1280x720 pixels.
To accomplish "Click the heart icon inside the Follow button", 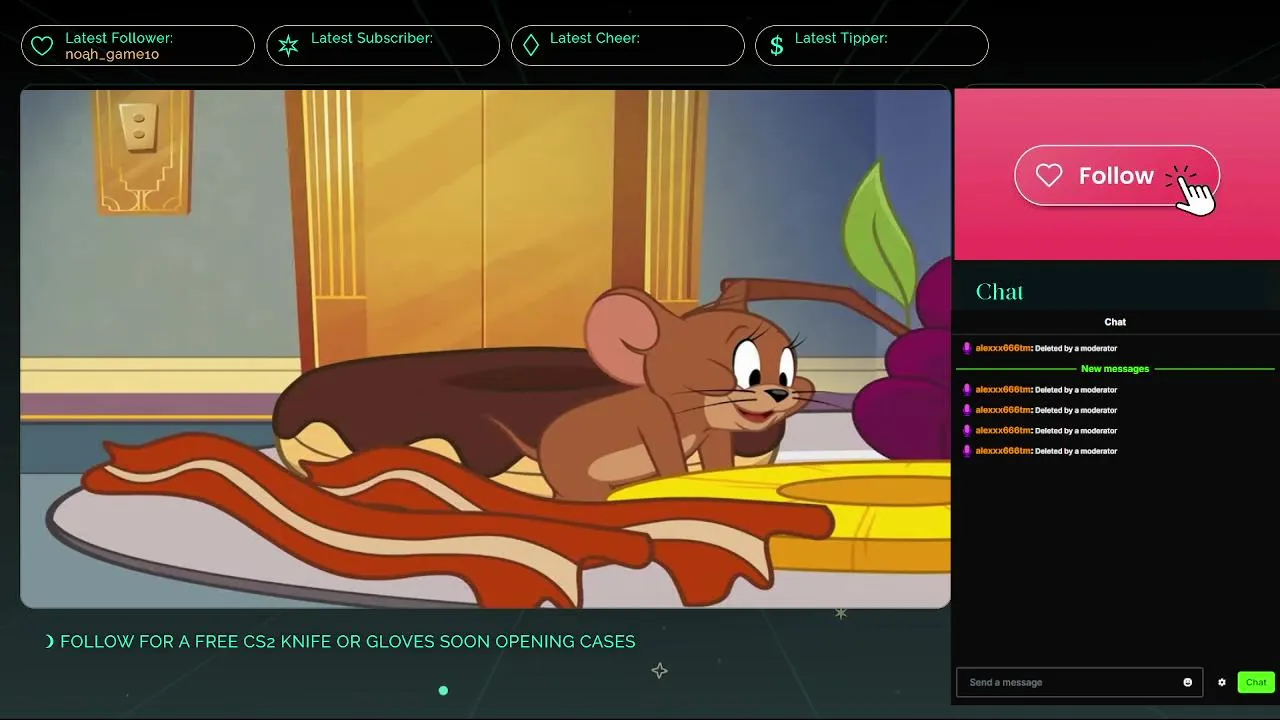I will (1049, 176).
